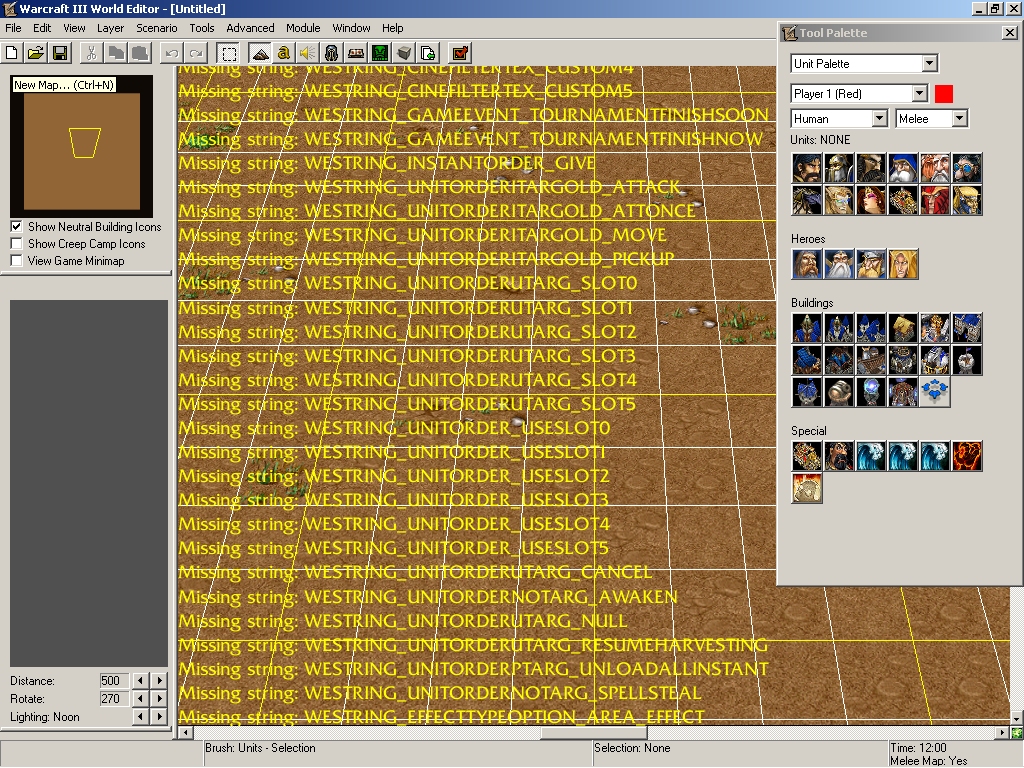Uncheck Show Neutral Building Icons
The height and width of the screenshot is (768, 1024).
coord(16,227)
